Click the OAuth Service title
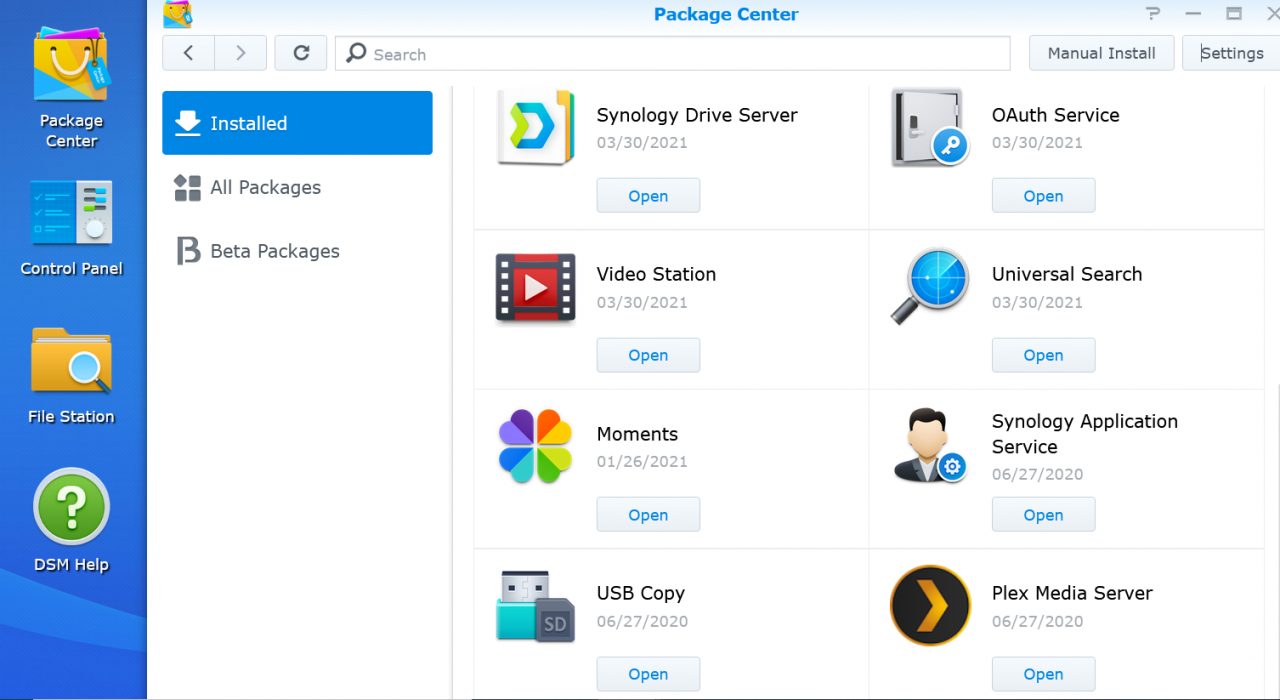The width and height of the screenshot is (1280, 700). (x=1055, y=115)
